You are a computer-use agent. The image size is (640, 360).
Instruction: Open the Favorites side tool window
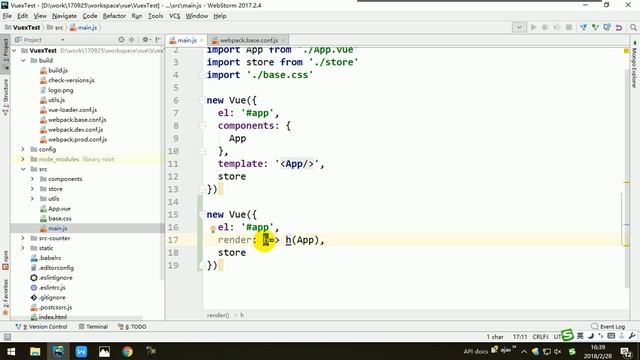pos(5,297)
